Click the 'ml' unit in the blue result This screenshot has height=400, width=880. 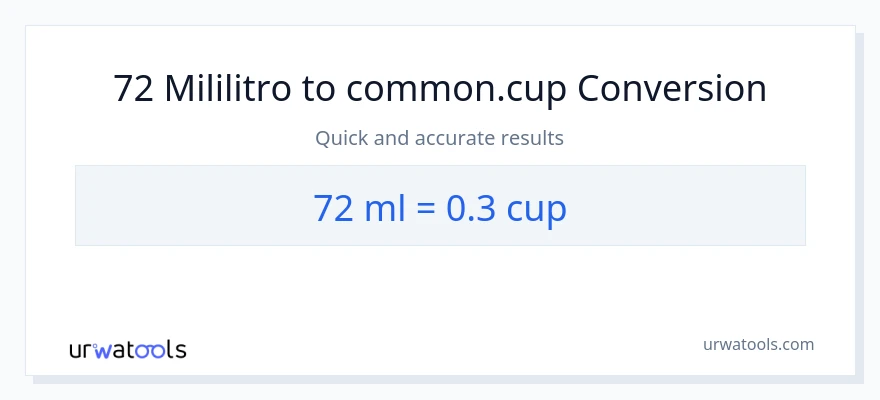click(375, 207)
